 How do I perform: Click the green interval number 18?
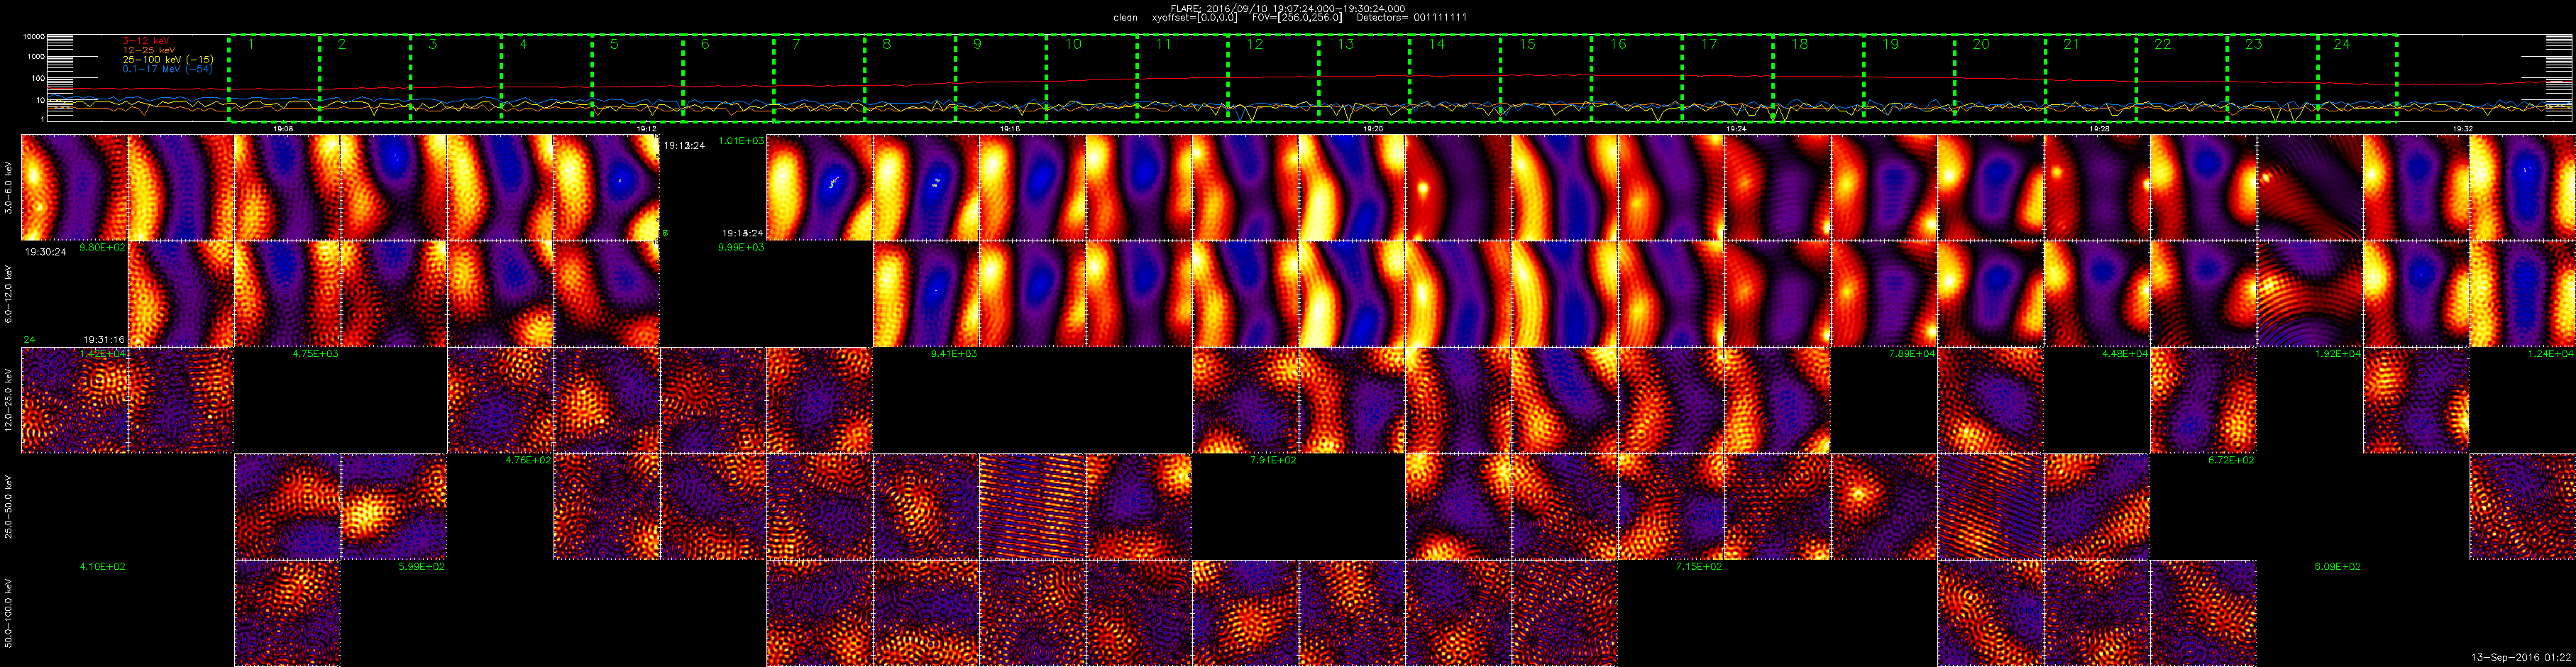point(1800,44)
